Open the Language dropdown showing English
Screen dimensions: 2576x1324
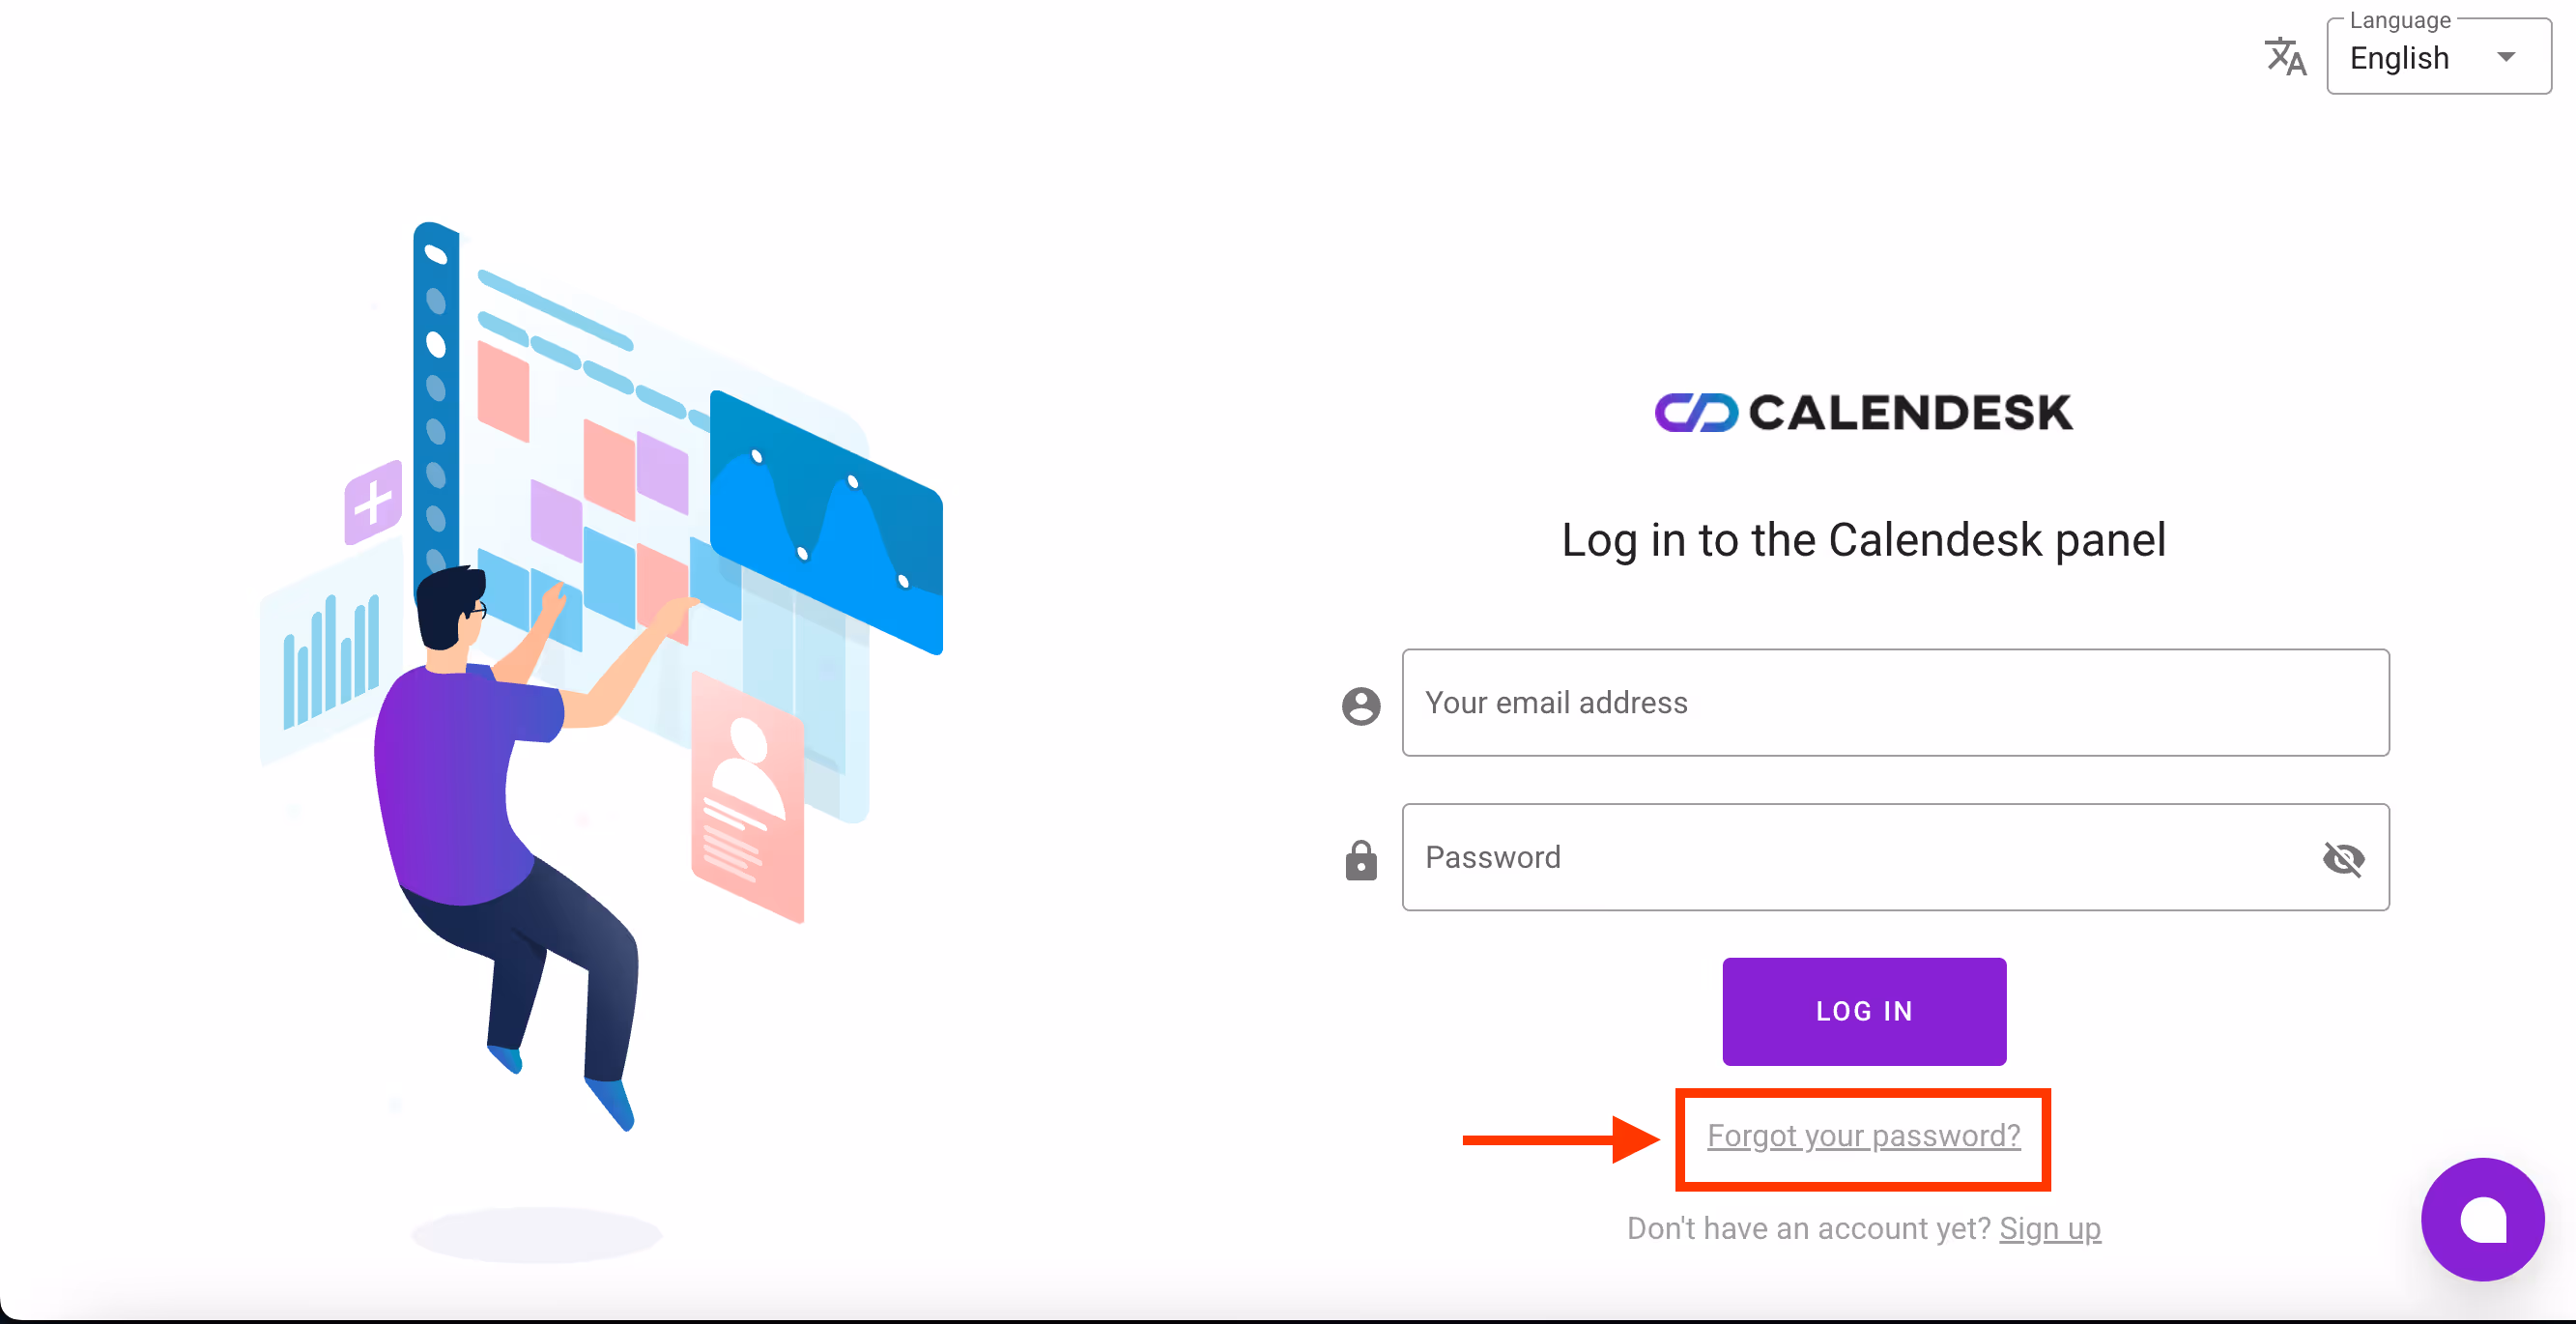tap(2420, 58)
